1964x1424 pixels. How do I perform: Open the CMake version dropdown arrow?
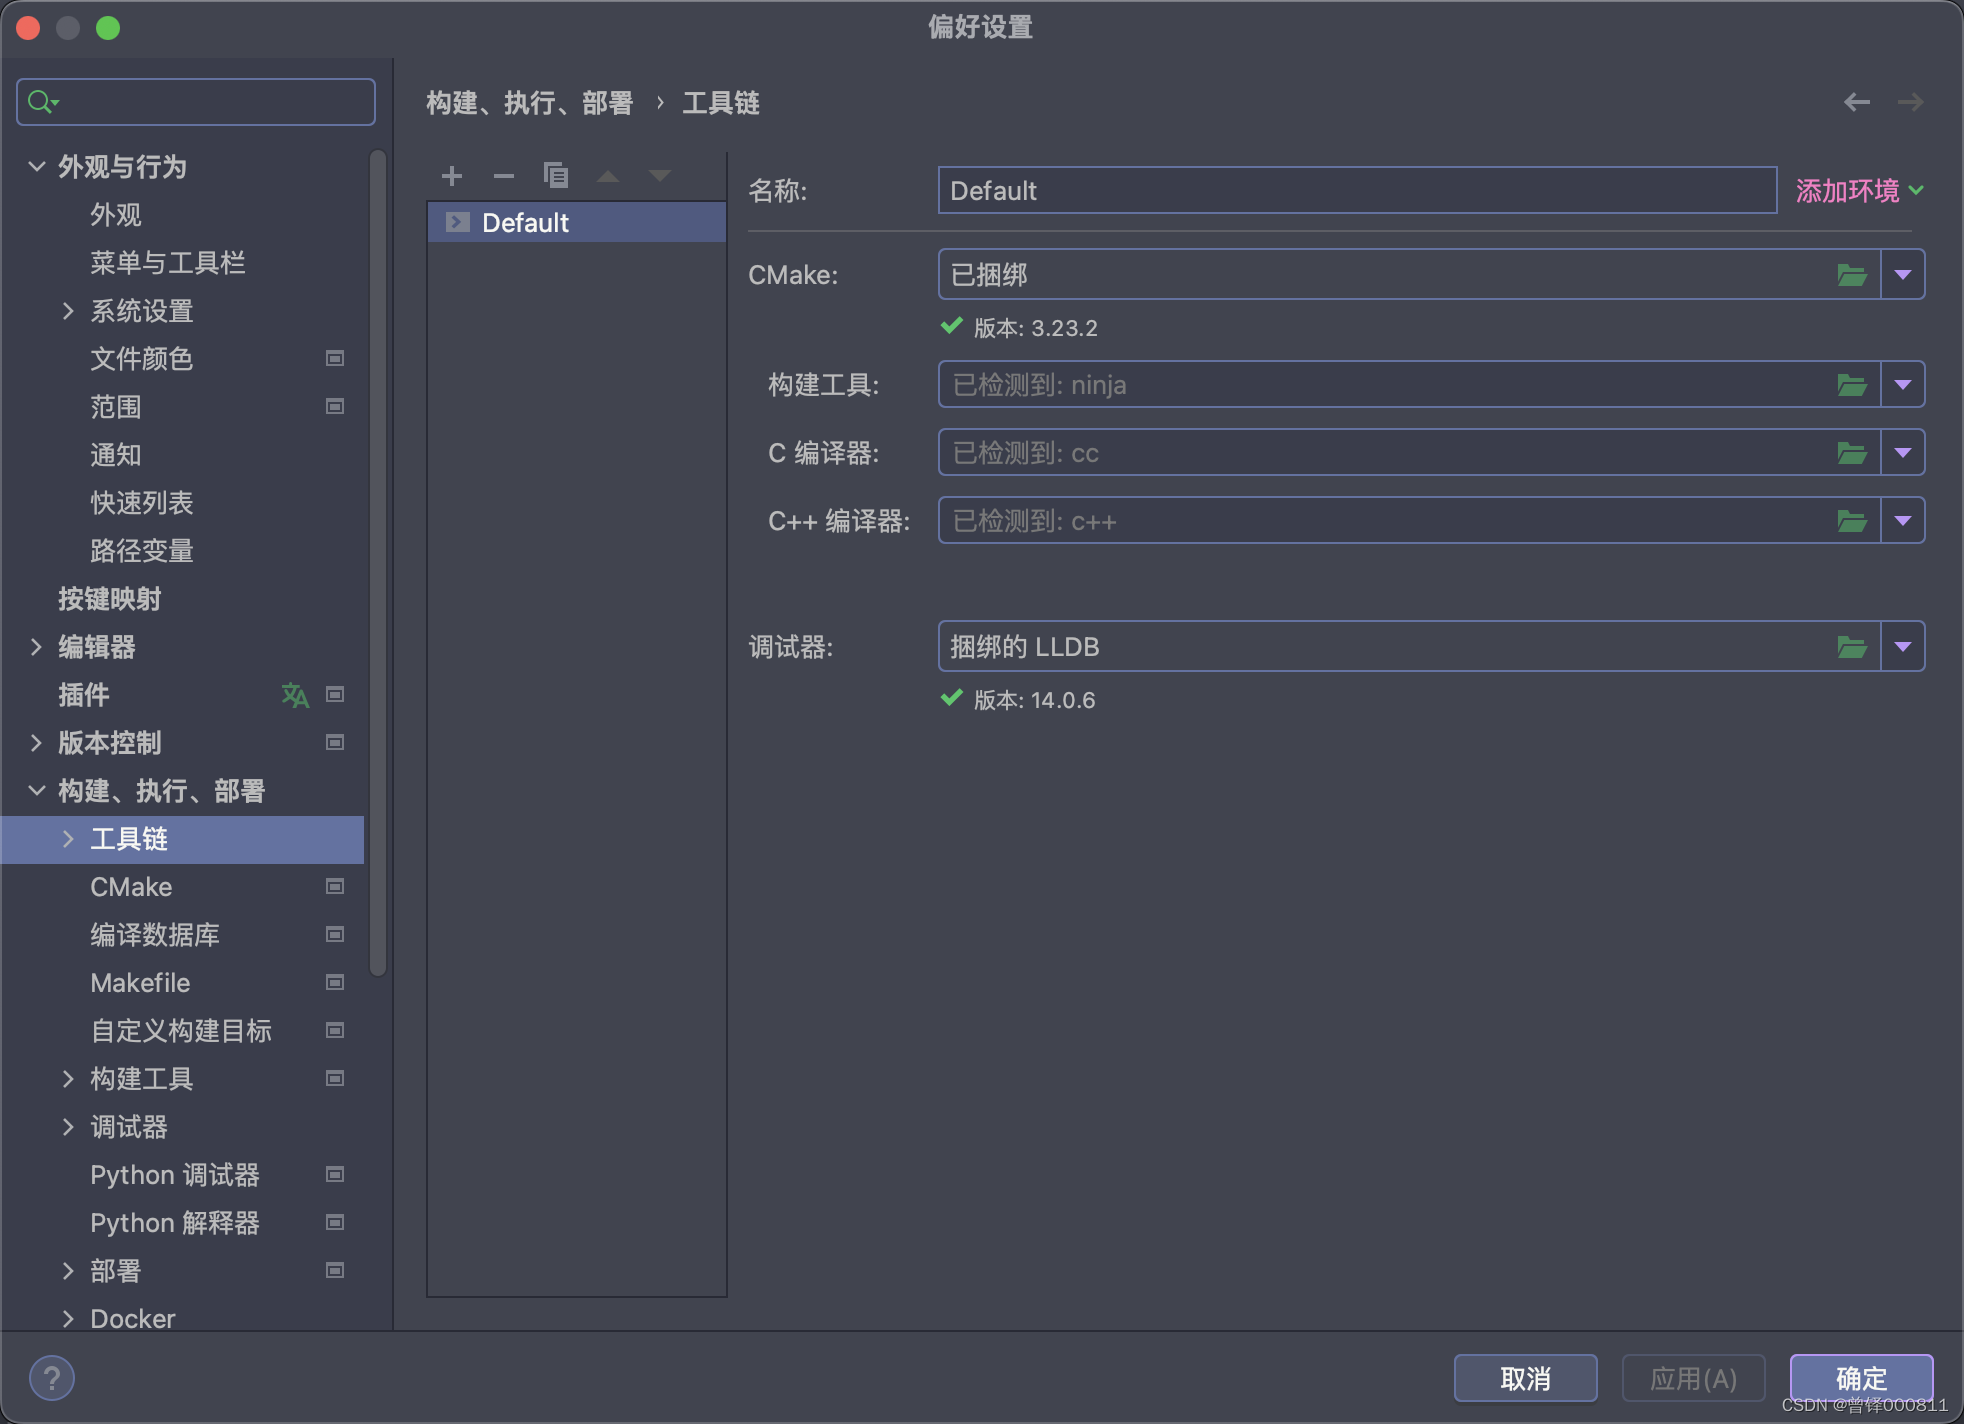(x=1903, y=274)
